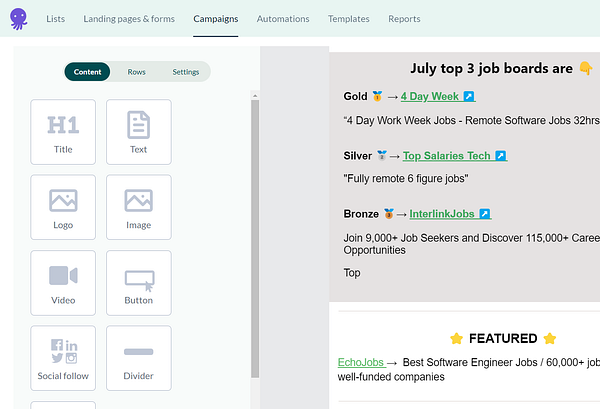The height and width of the screenshot is (409, 600).
Task: Click the FEATURED heading
Action: pos(503,339)
